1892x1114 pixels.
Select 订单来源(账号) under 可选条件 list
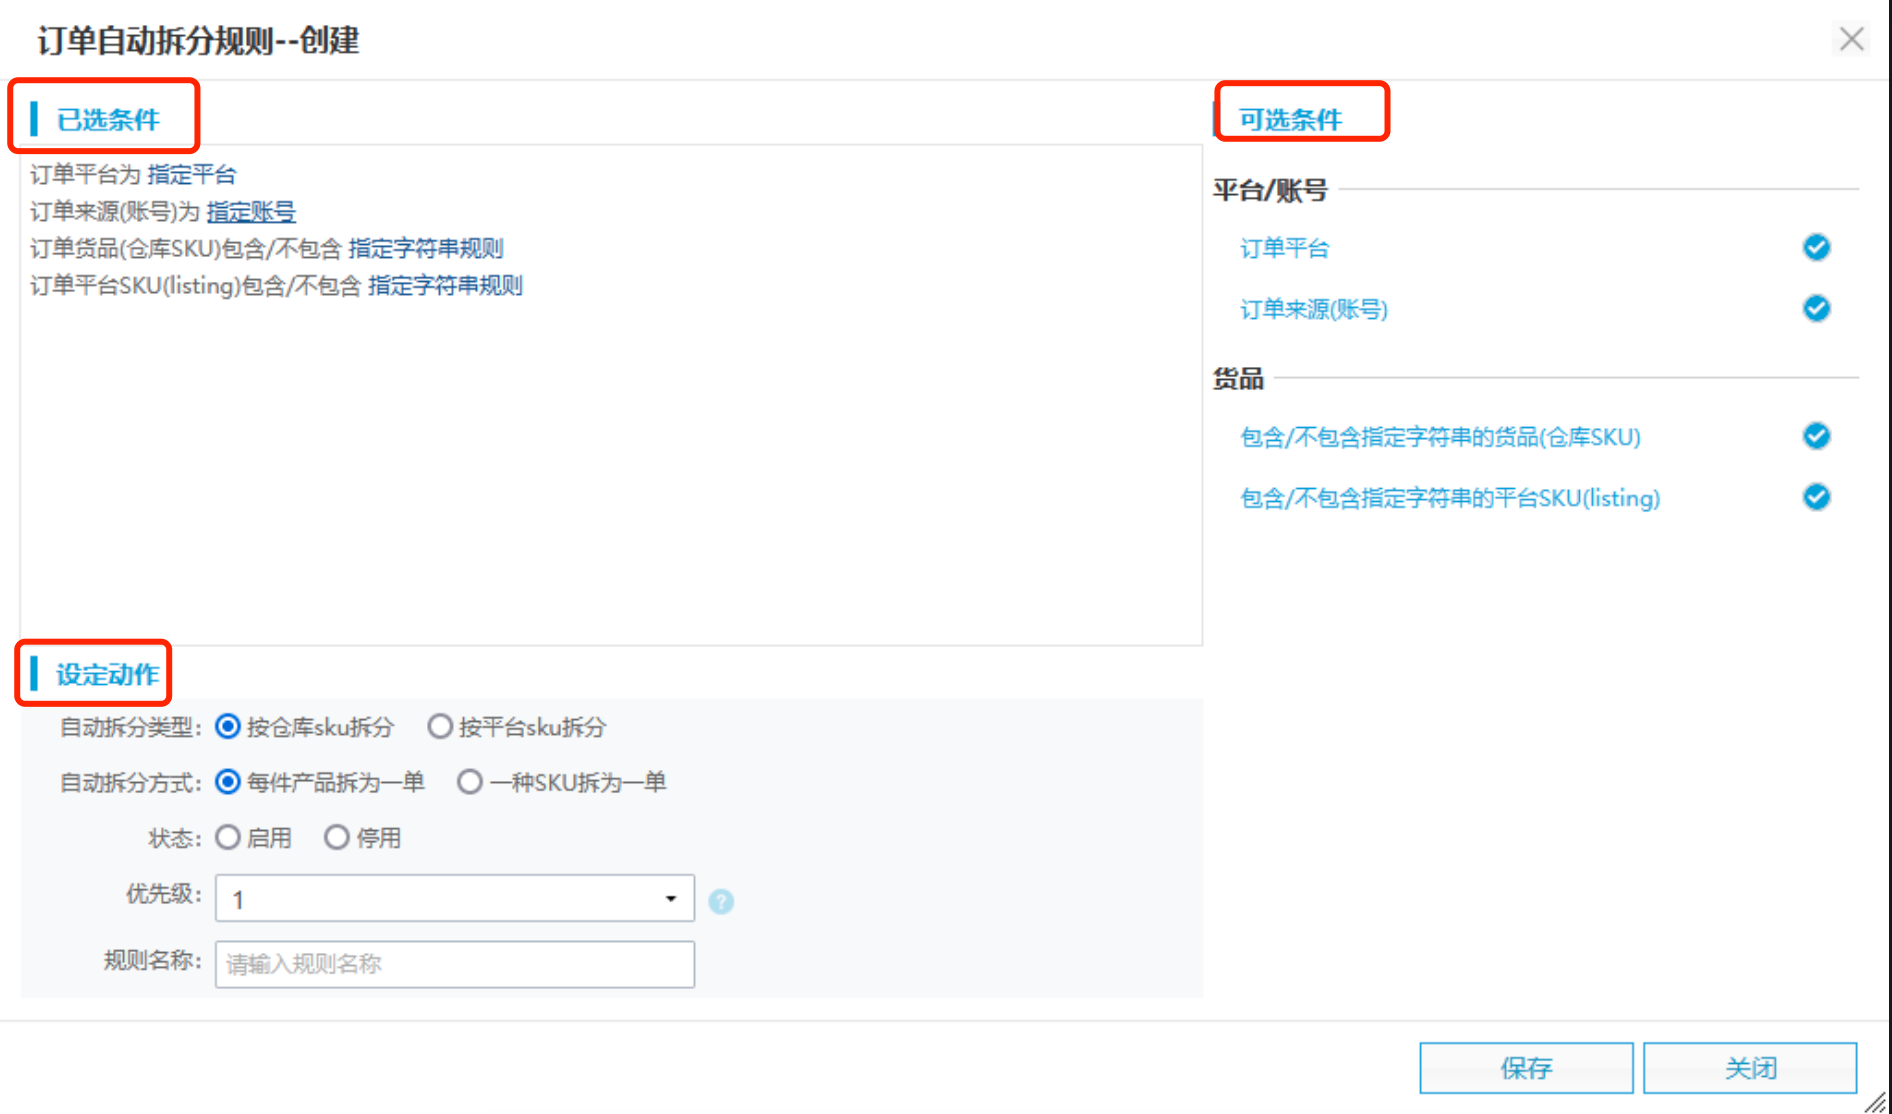(1313, 309)
